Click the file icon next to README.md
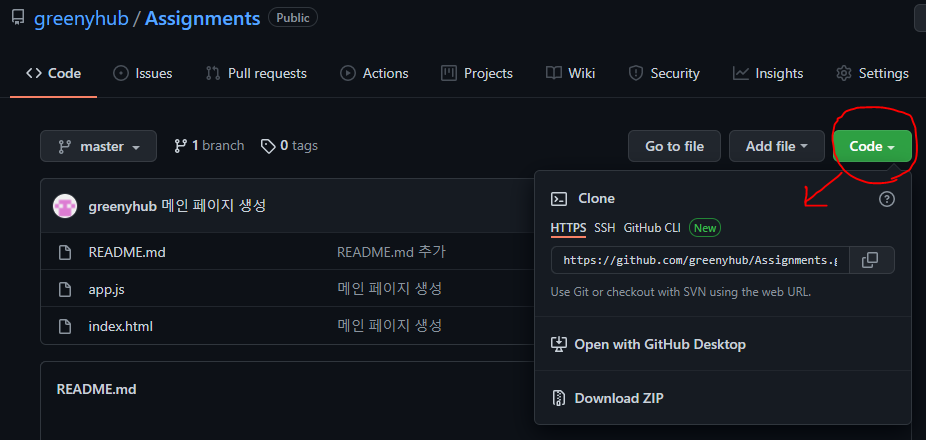 (65, 253)
